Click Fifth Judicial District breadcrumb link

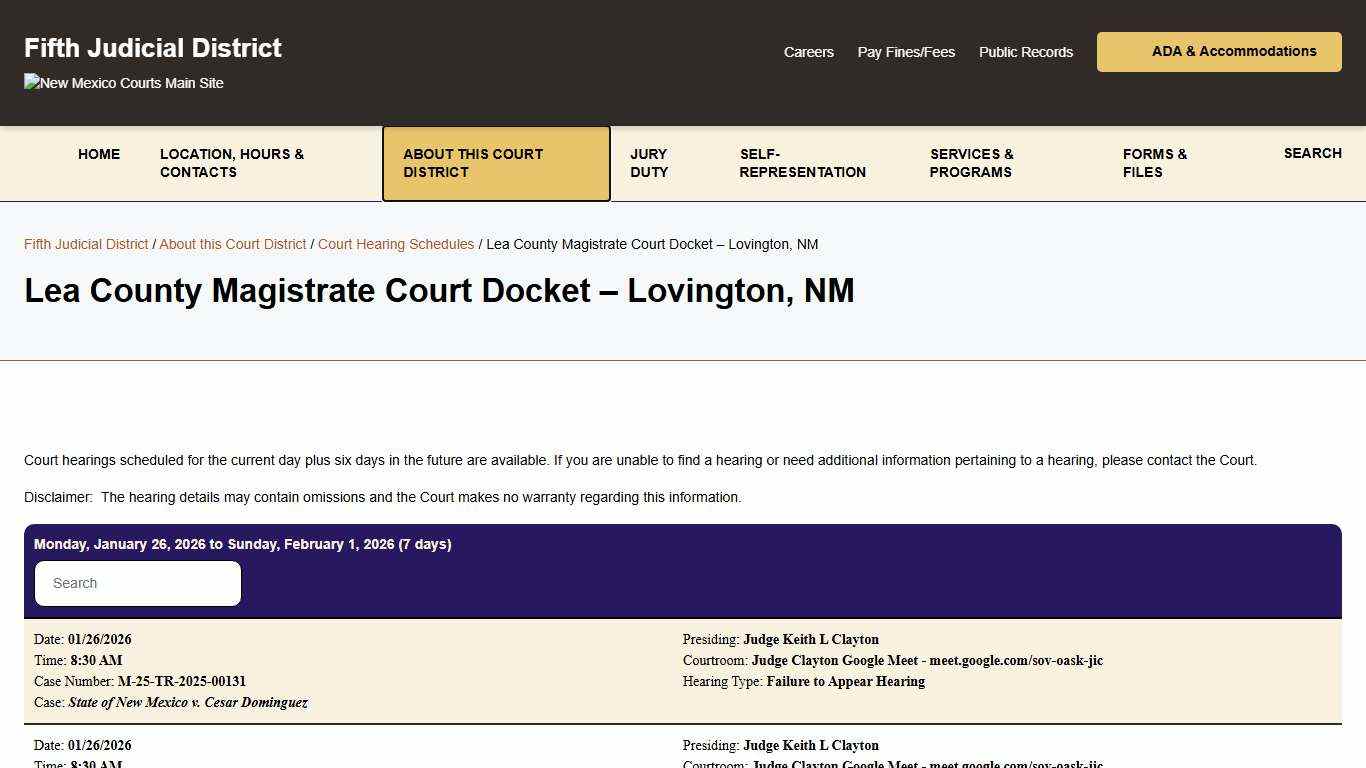[x=86, y=243]
